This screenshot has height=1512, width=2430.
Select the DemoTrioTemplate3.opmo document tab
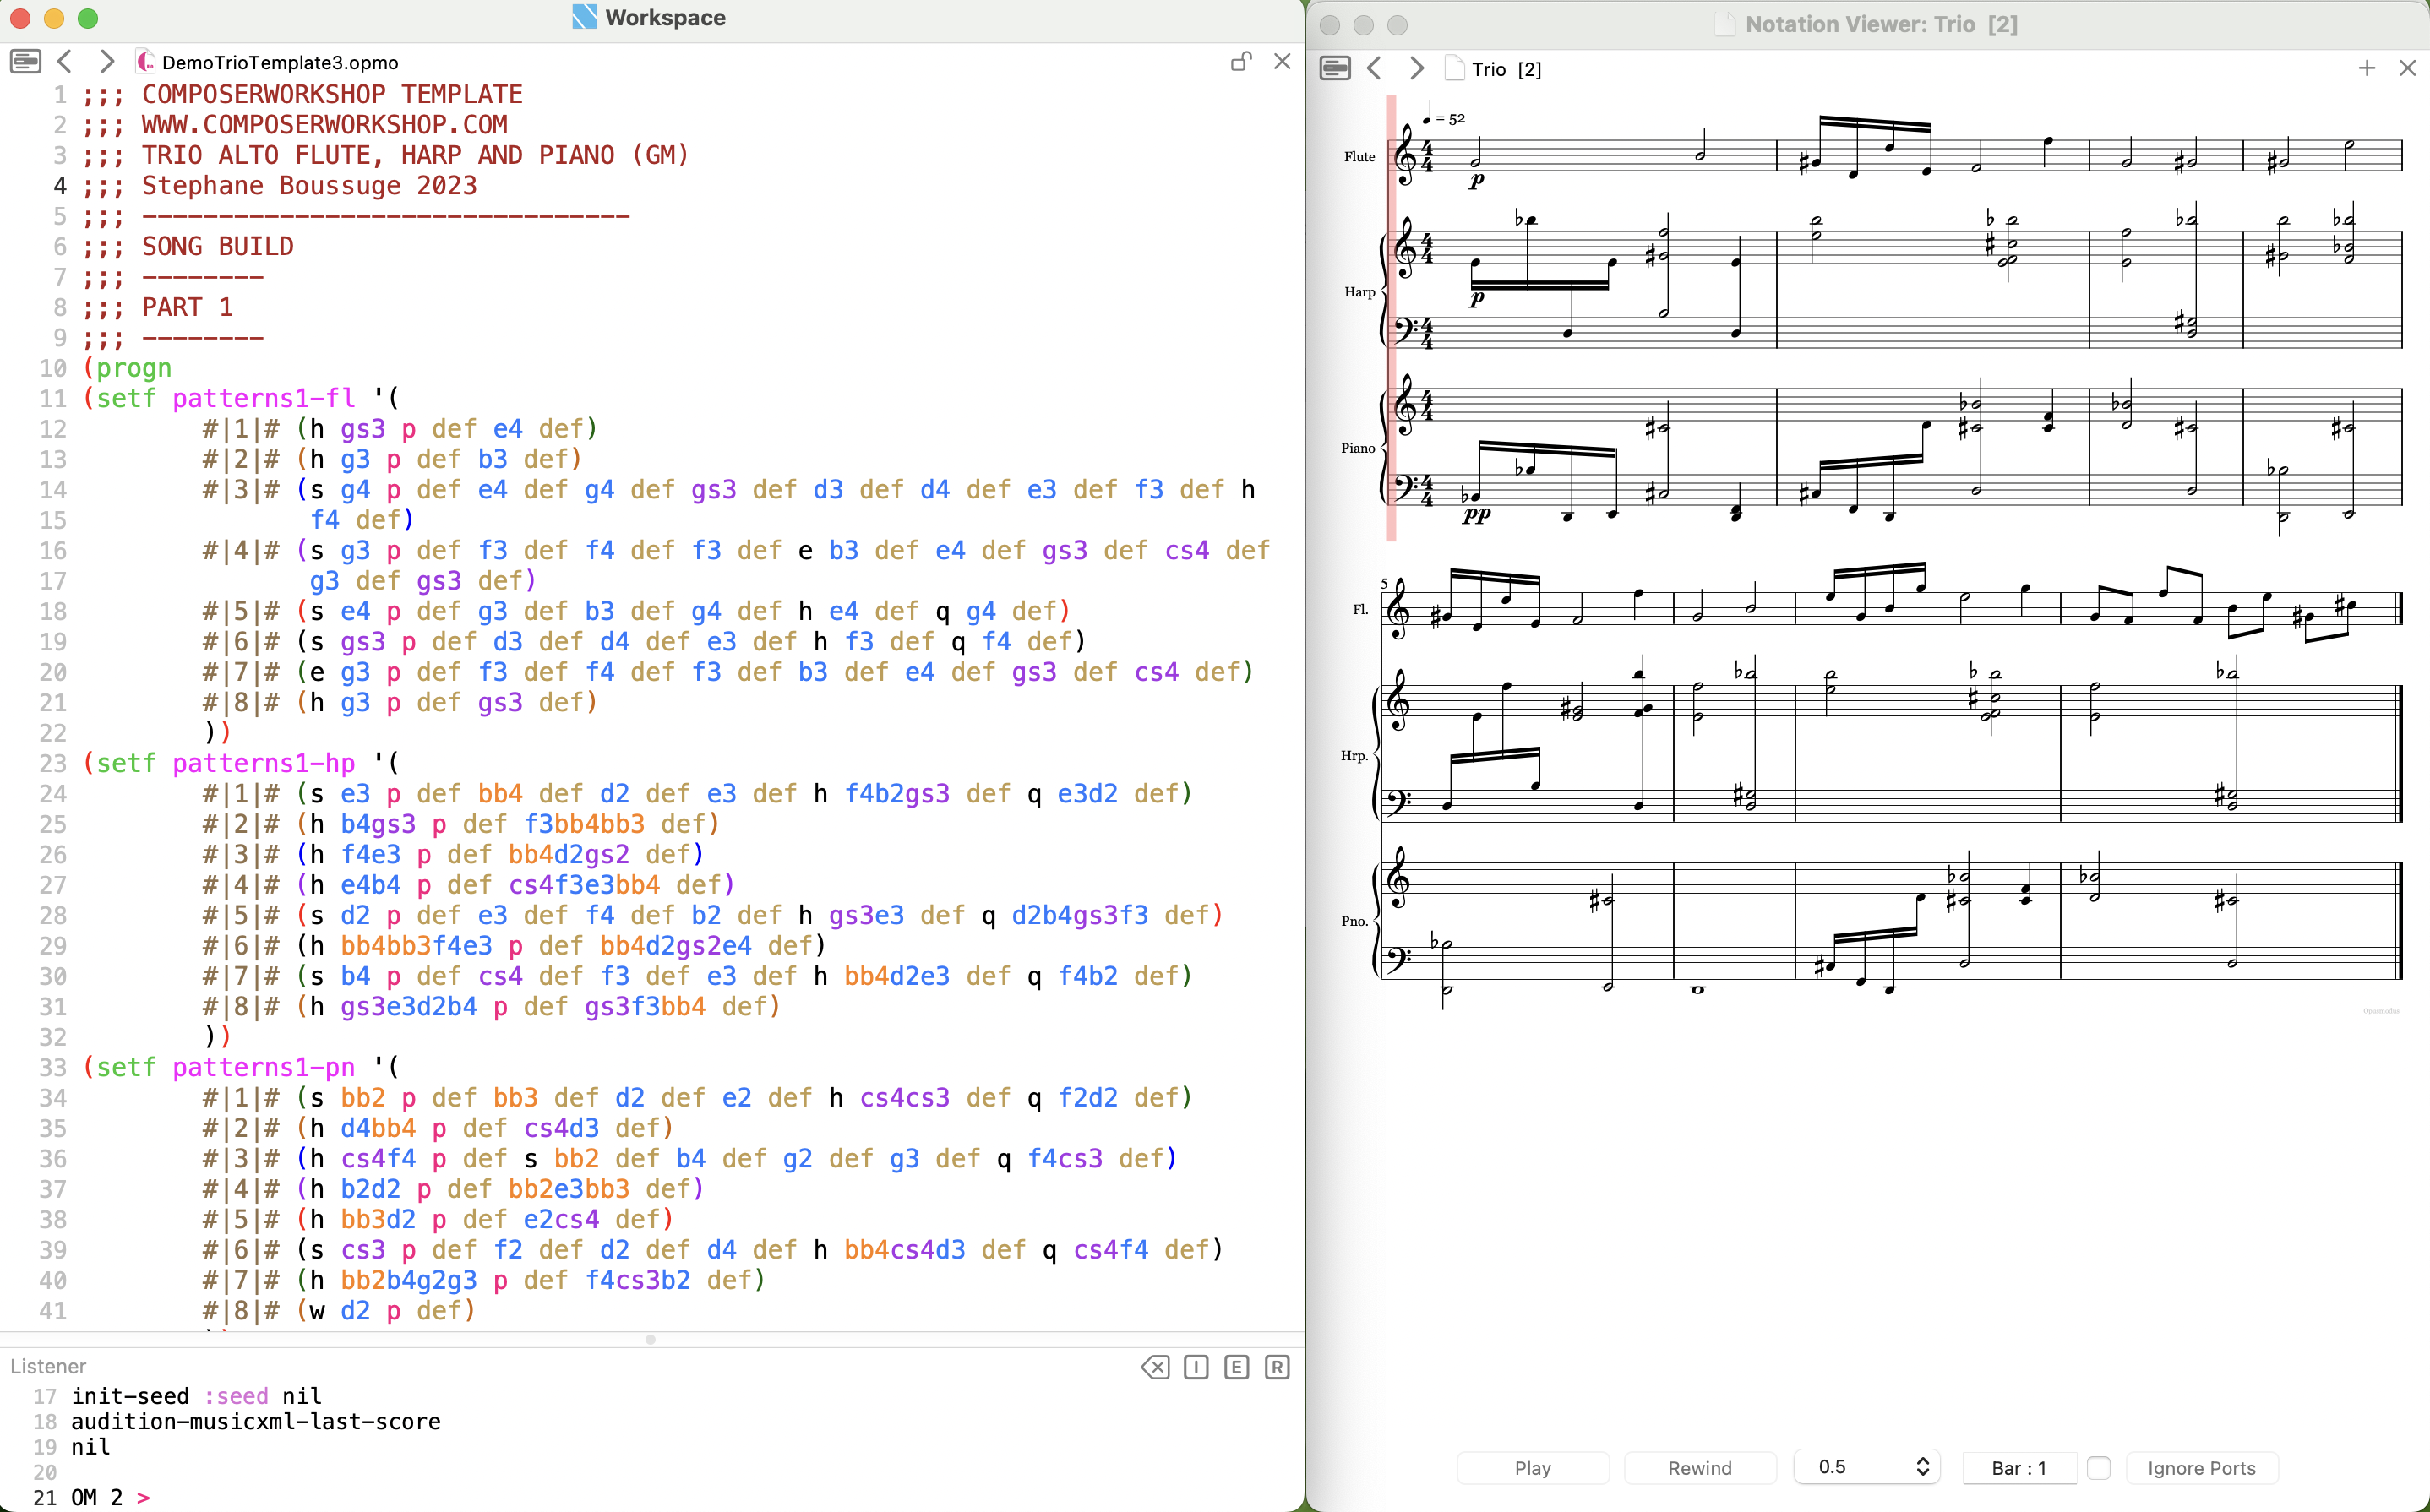279,62
